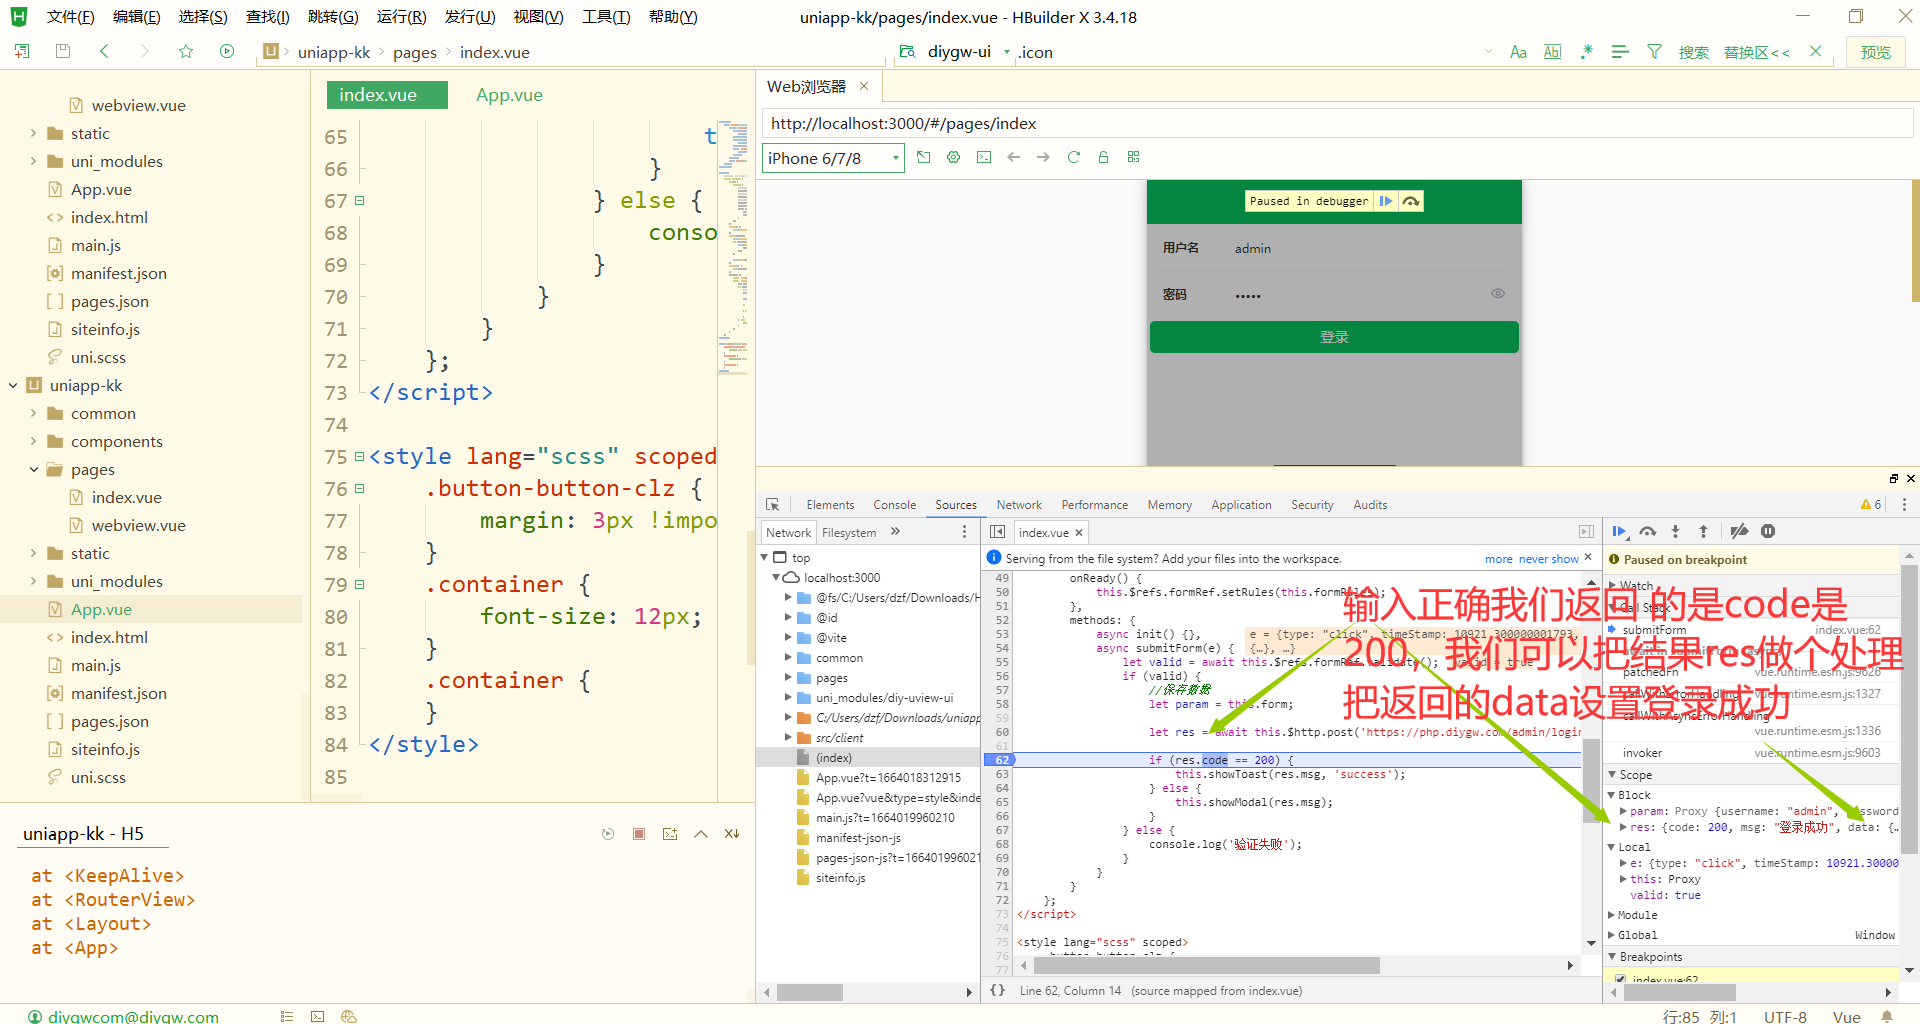Click DevTools inspect element icon
Viewport: 1920px width, 1024px height.
[772, 505]
